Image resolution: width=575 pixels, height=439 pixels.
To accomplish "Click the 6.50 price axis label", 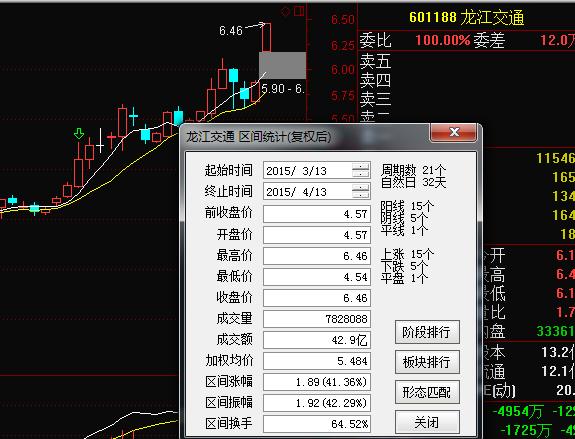I will (x=343, y=19).
